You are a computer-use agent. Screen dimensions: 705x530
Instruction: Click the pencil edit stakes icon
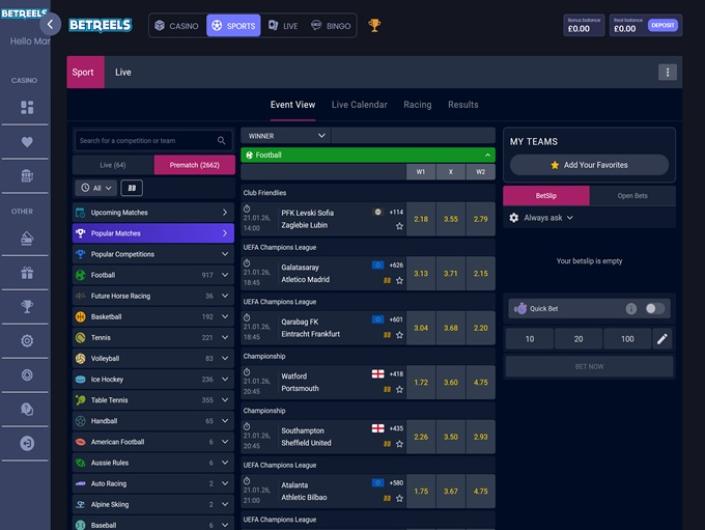tap(662, 339)
